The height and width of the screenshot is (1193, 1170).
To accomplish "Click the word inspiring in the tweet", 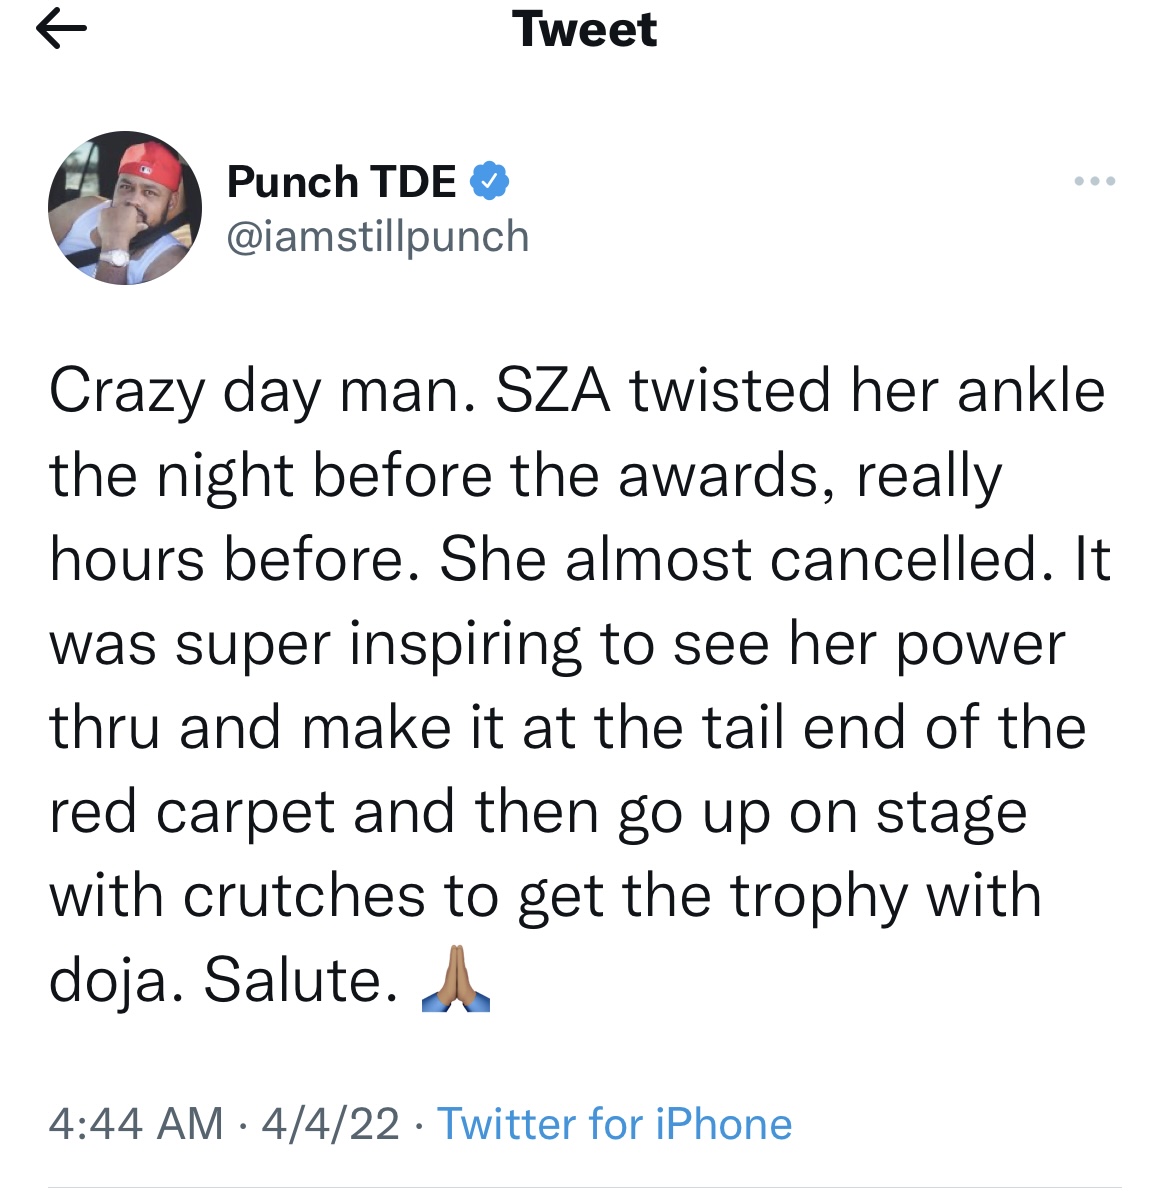I will pyautogui.click(x=466, y=645).
